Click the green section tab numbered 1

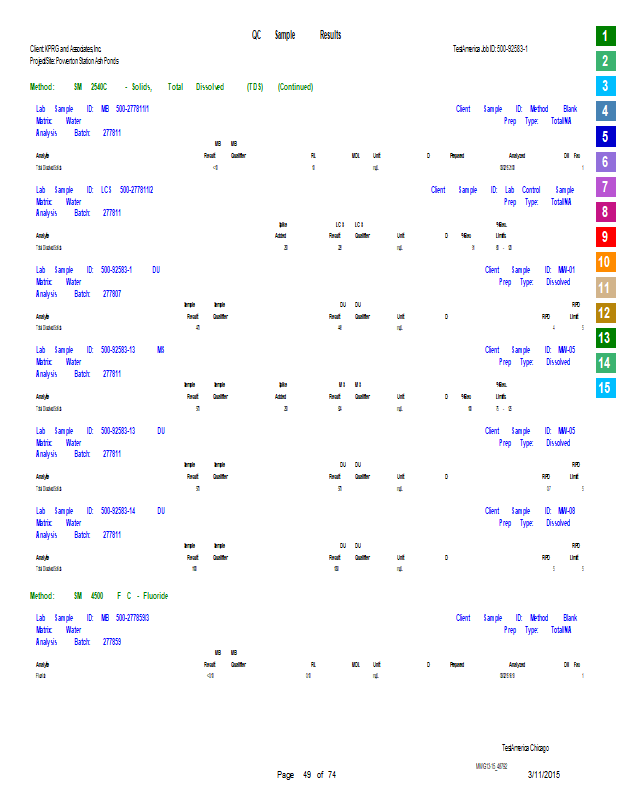click(605, 36)
